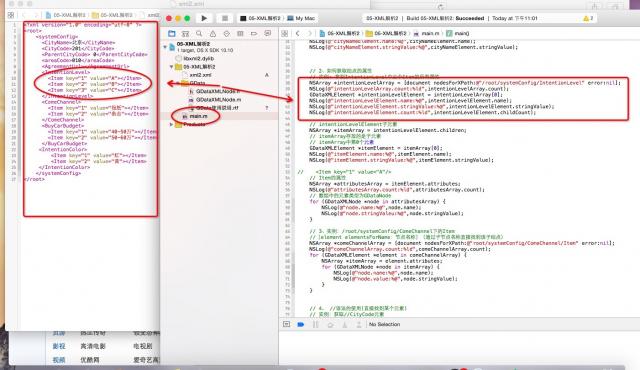Click 电视剧 link in background window
The height and width of the screenshot is (370, 640).
[142, 346]
